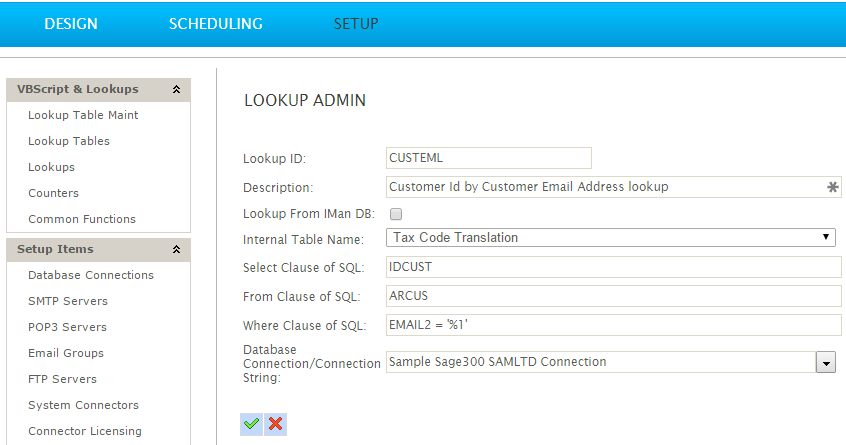Screen dimensions: 846x445
Task: Open the Database Connection dropdown arrow
Action: point(825,362)
